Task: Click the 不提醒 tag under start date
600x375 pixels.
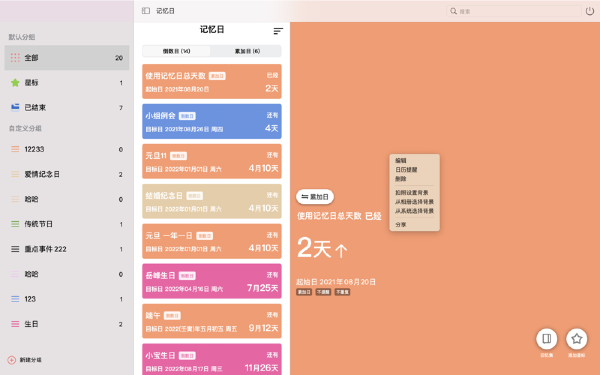Action: [323, 292]
